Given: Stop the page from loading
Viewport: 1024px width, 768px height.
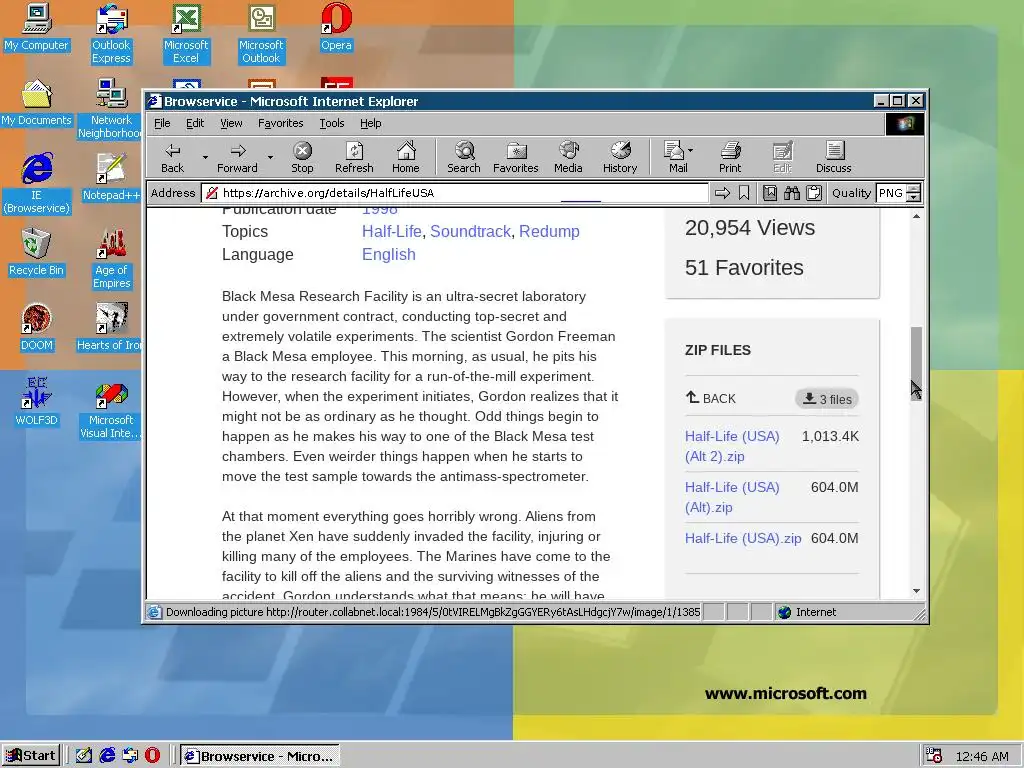Looking at the screenshot, I should coord(302,158).
